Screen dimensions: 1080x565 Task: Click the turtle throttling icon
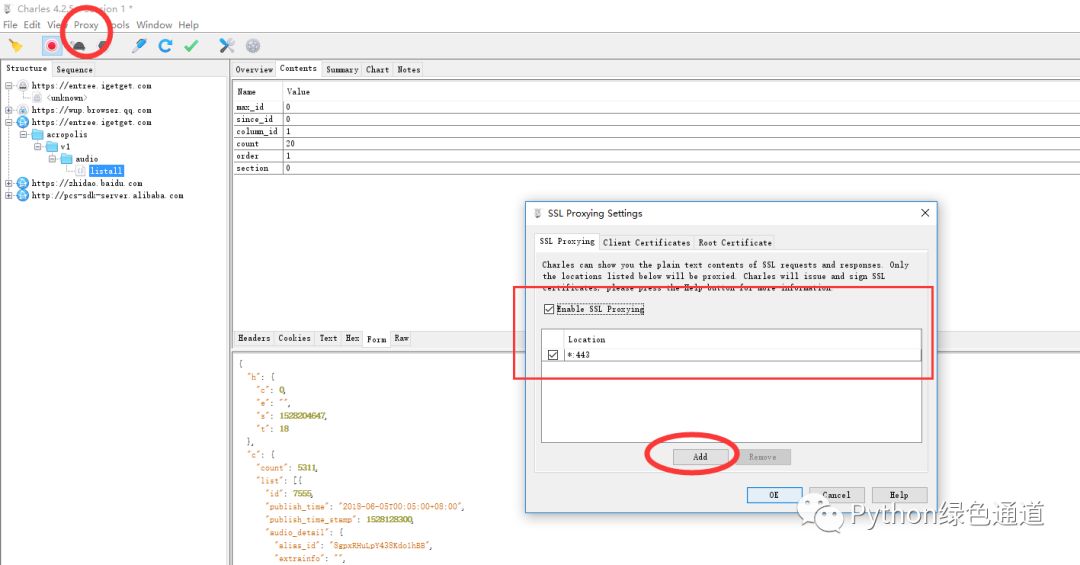tap(79, 46)
